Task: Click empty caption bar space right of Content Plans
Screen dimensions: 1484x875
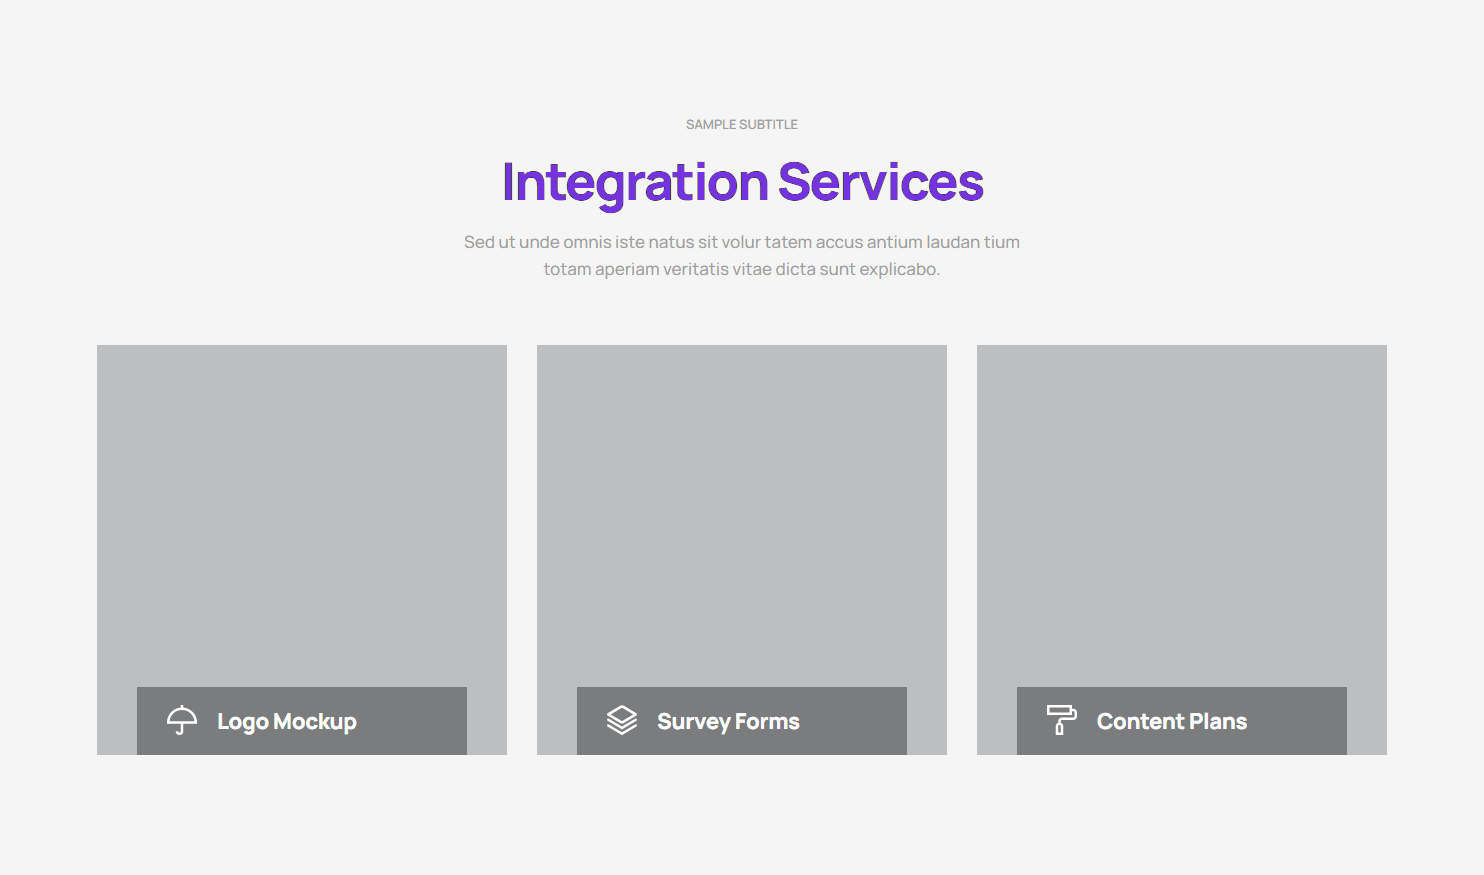Action: pos(1298,721)
